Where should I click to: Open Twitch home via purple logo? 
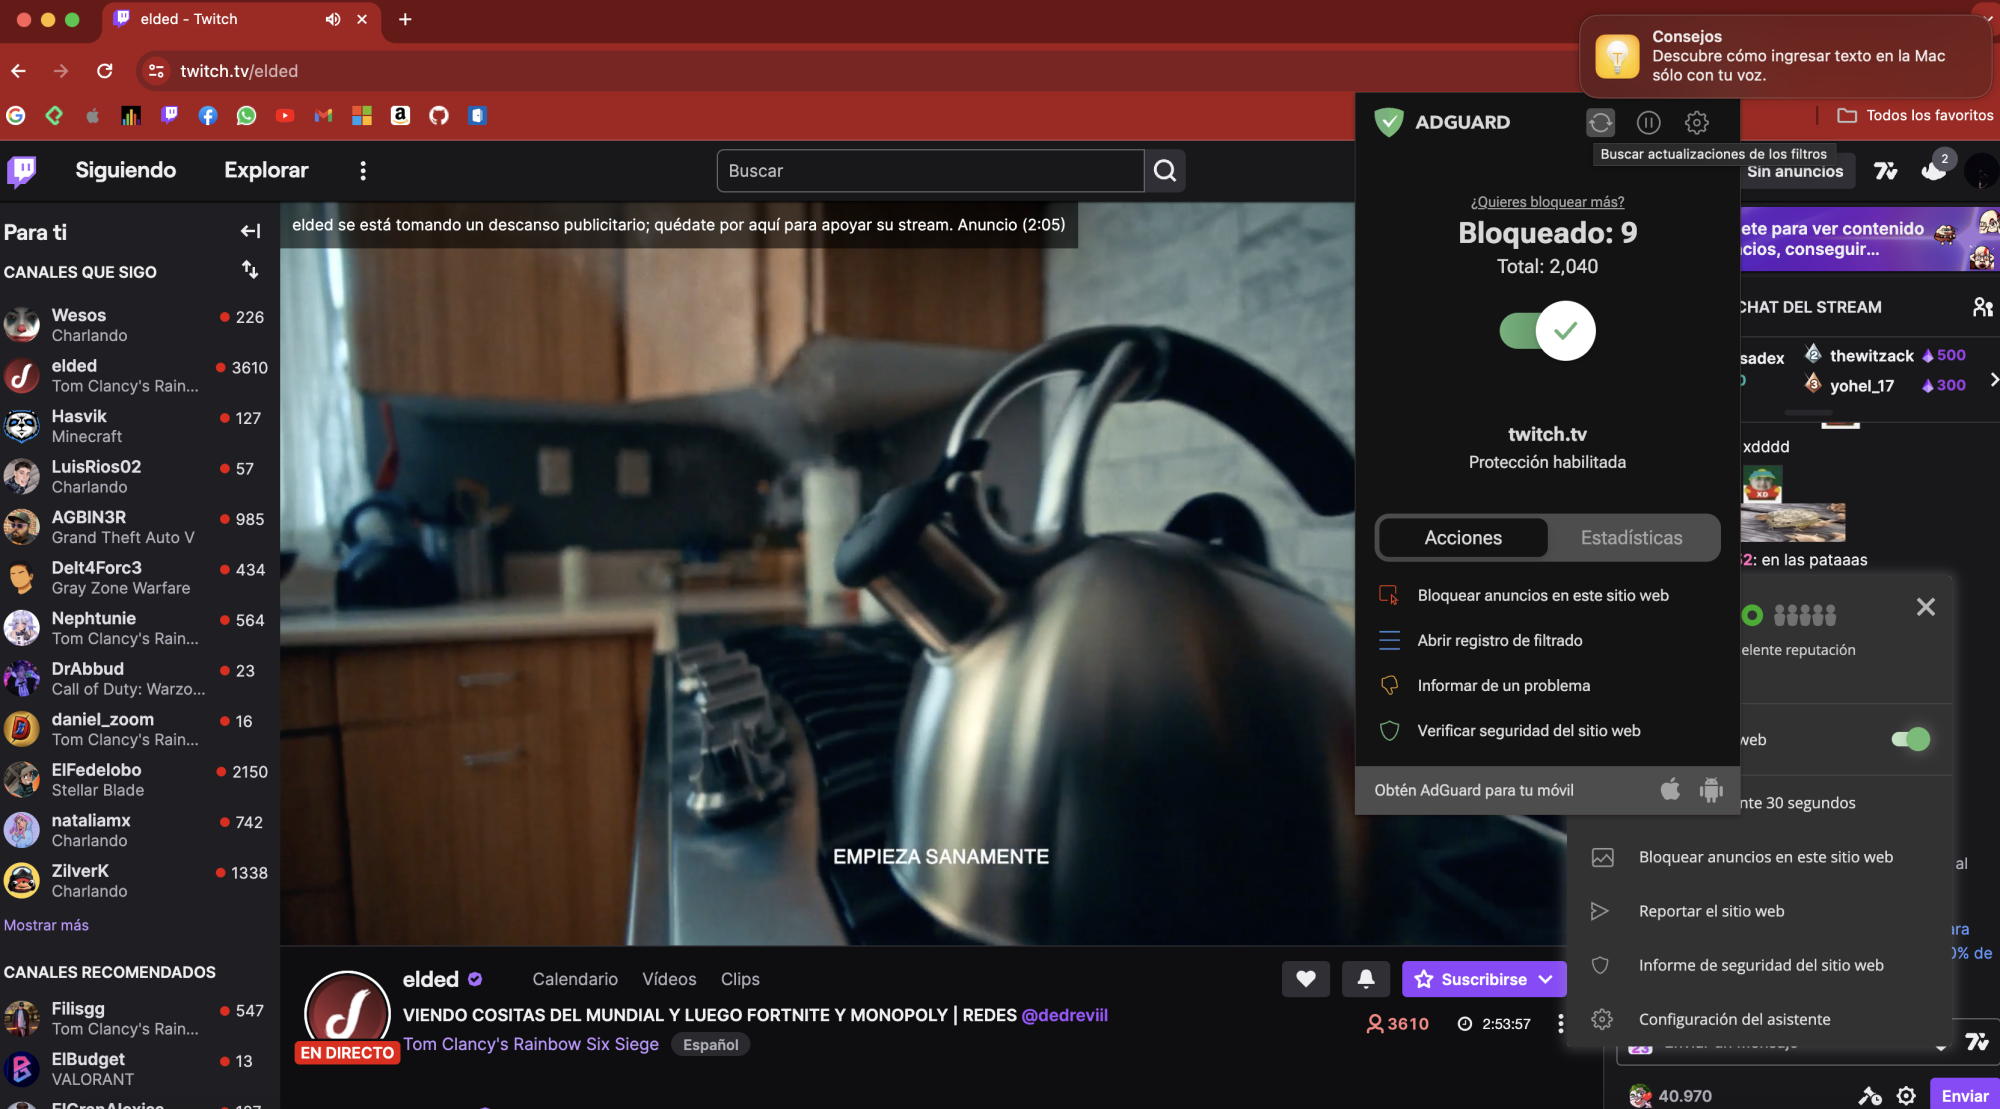pyautogui.click(x=21, y=171)
